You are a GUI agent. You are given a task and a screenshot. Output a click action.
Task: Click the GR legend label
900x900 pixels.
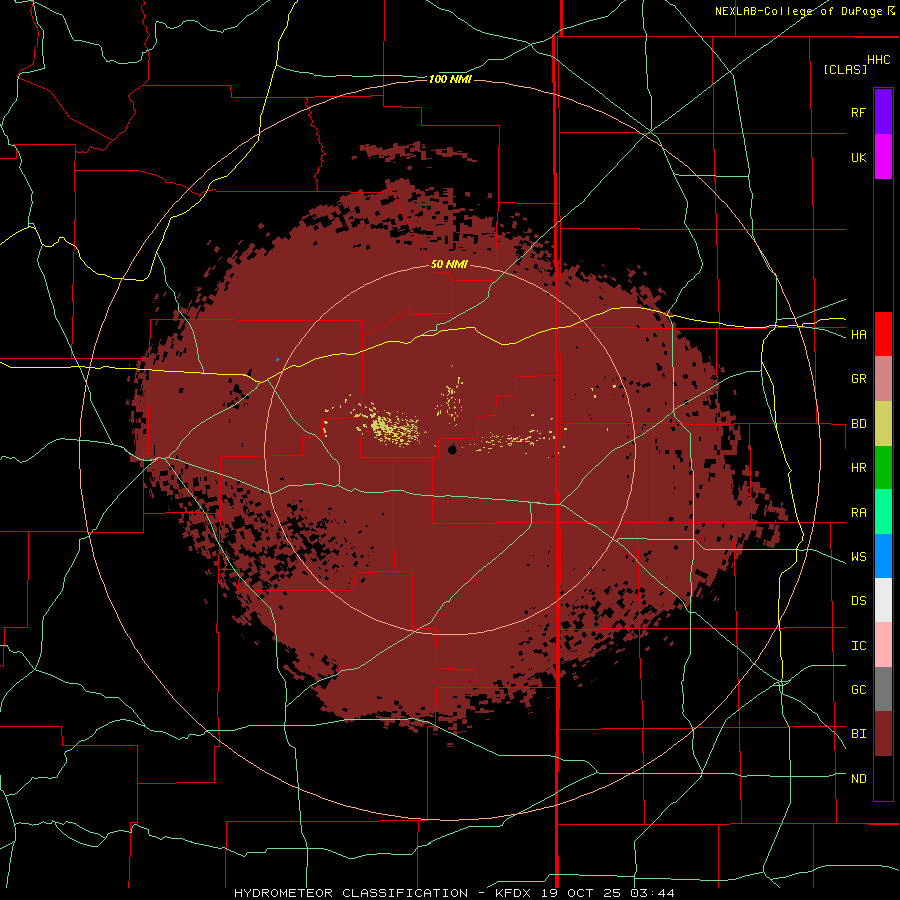click(858, 379)
